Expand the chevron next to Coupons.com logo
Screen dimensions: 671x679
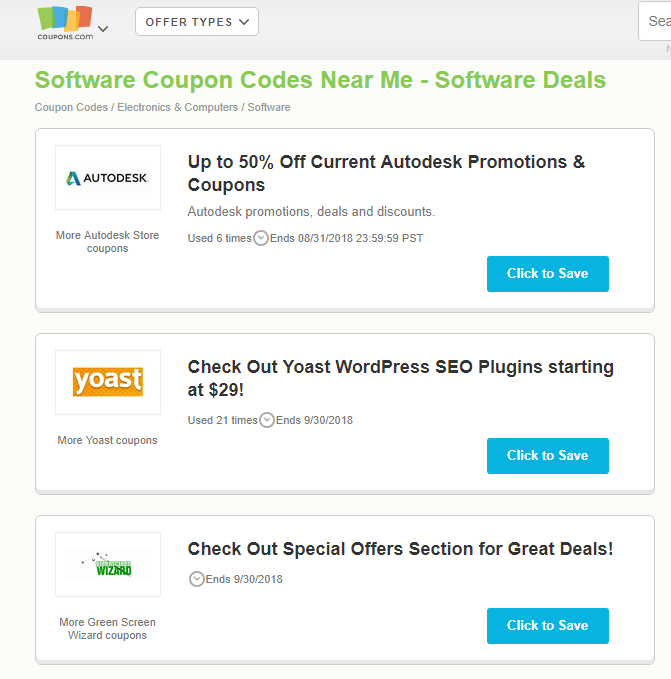[x=103, y=29]
